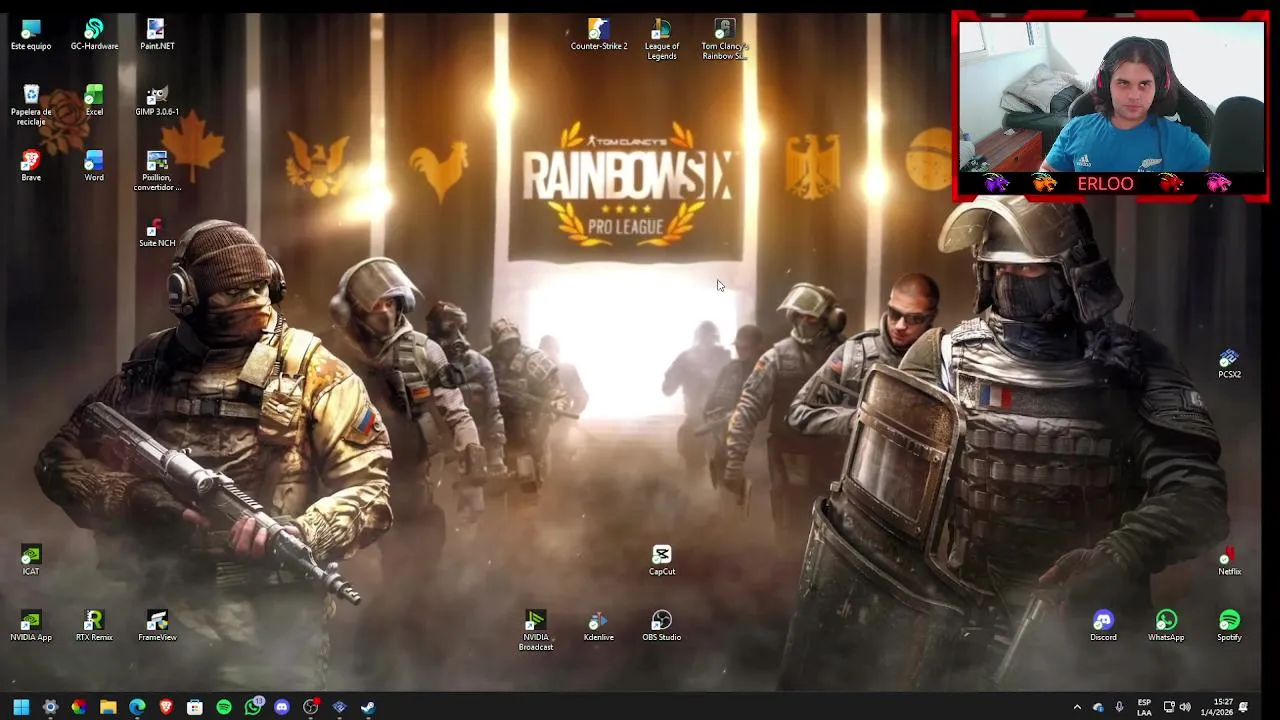1280x720 pixels.
Task: Open PCSX2 emulator desktop icon
Action: click(1229, 364)
